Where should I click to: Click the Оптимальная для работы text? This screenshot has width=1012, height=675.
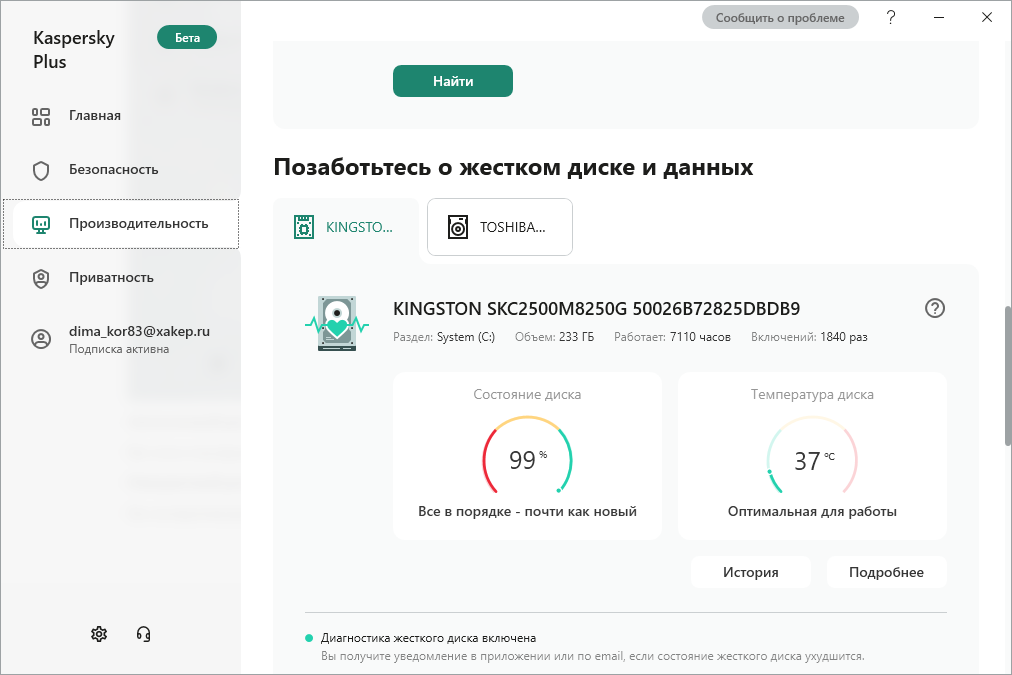click(812, 512)
